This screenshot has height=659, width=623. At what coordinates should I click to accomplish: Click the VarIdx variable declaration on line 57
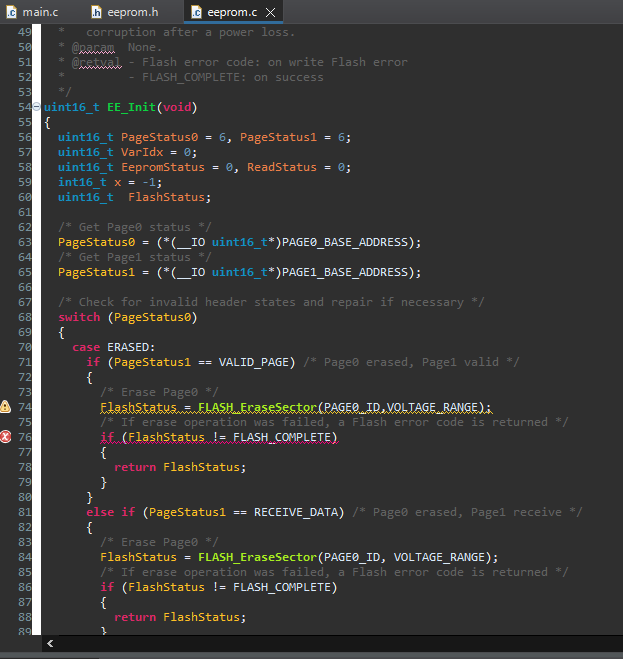(142, 152)
